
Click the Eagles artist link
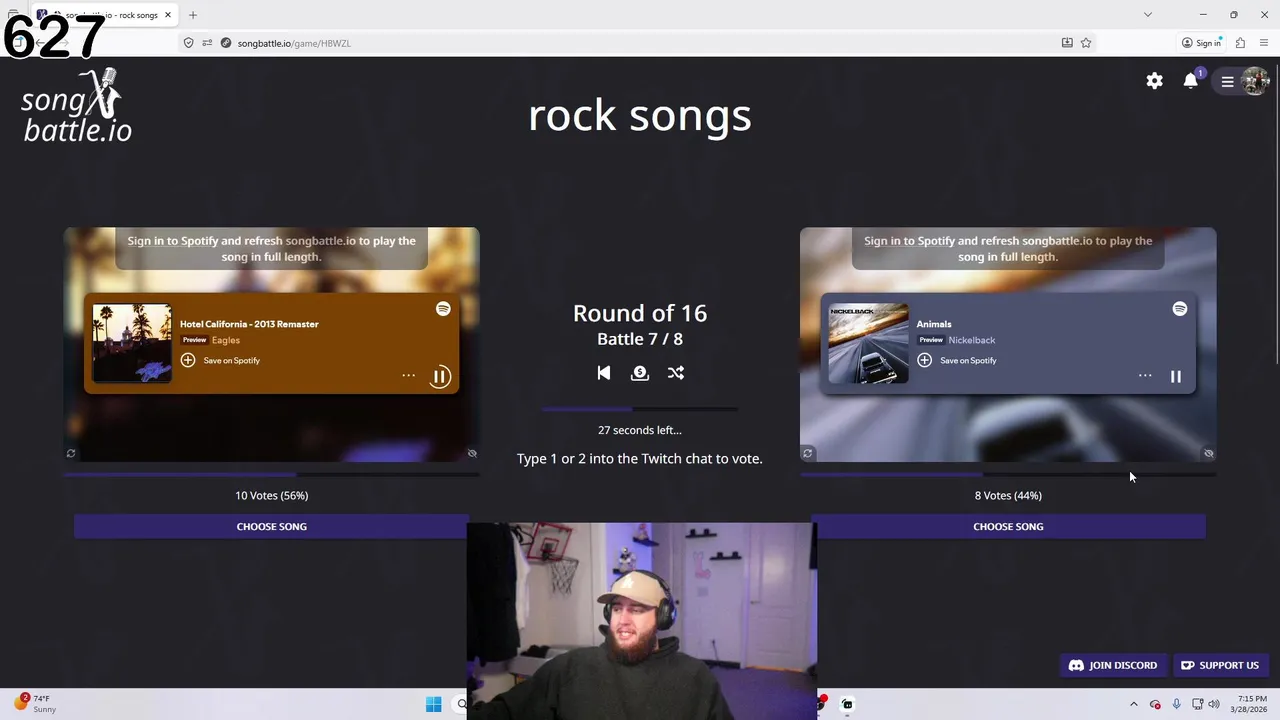[x=226, y=340]
